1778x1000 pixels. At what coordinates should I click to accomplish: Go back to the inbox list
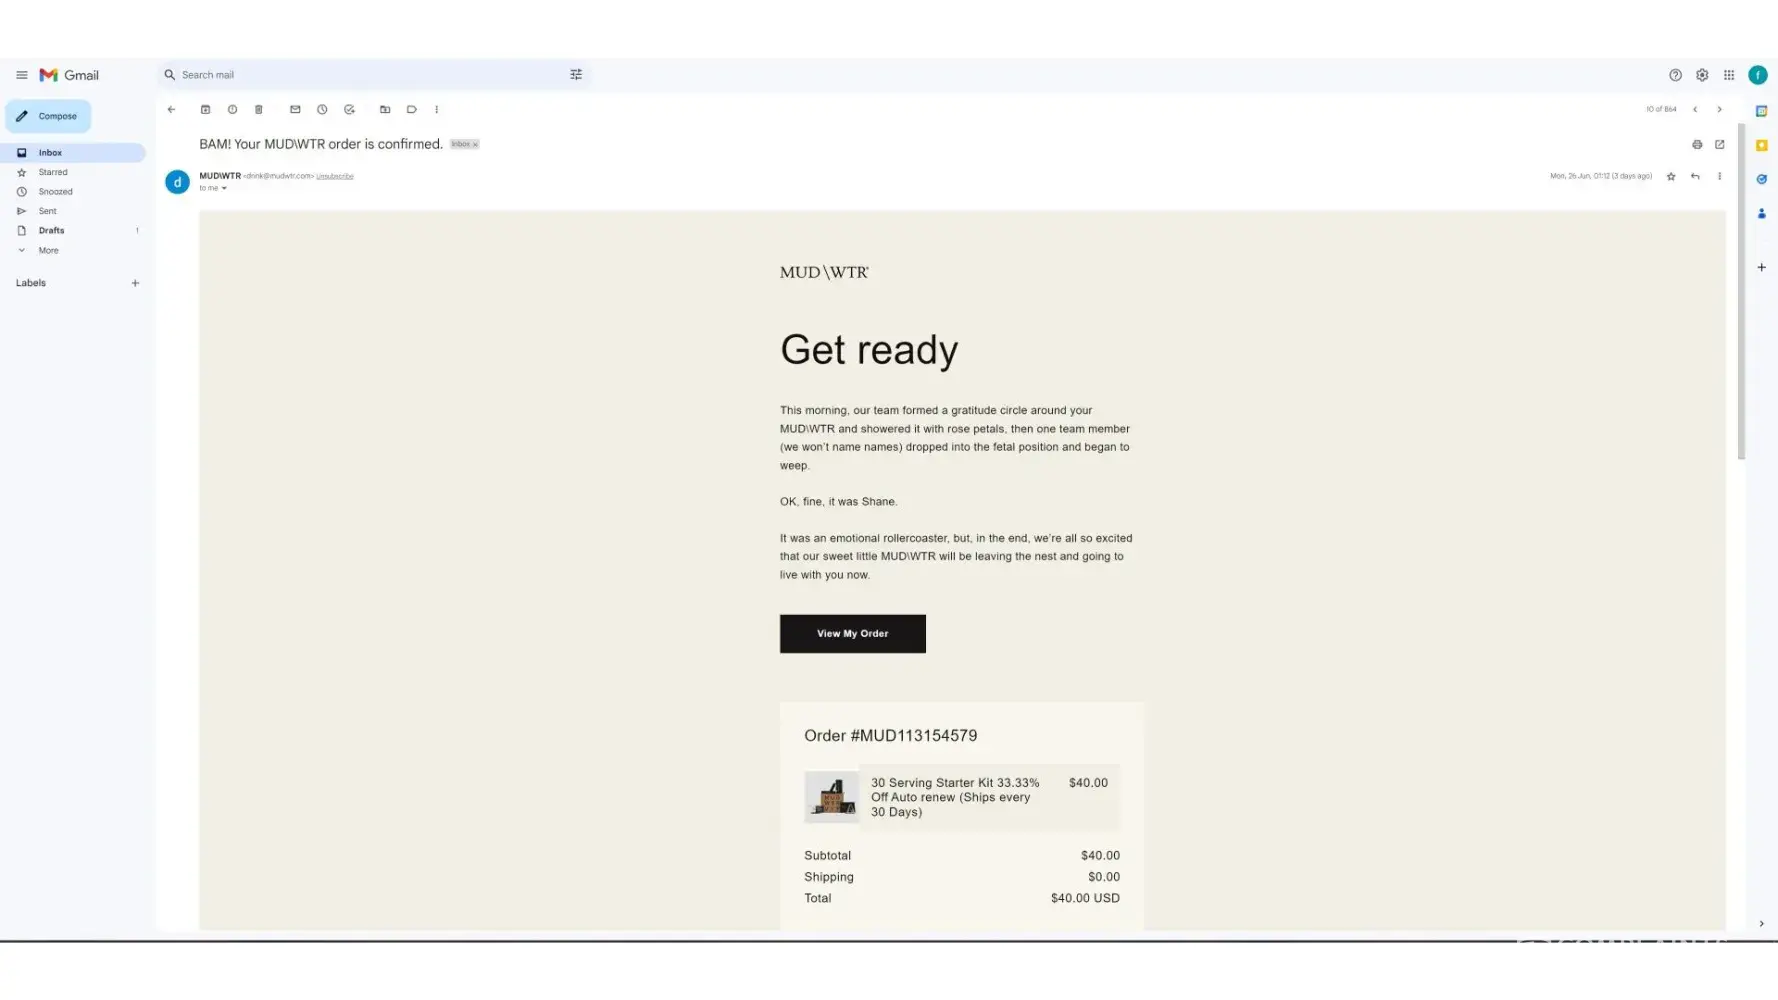click(x=171, y=110)
